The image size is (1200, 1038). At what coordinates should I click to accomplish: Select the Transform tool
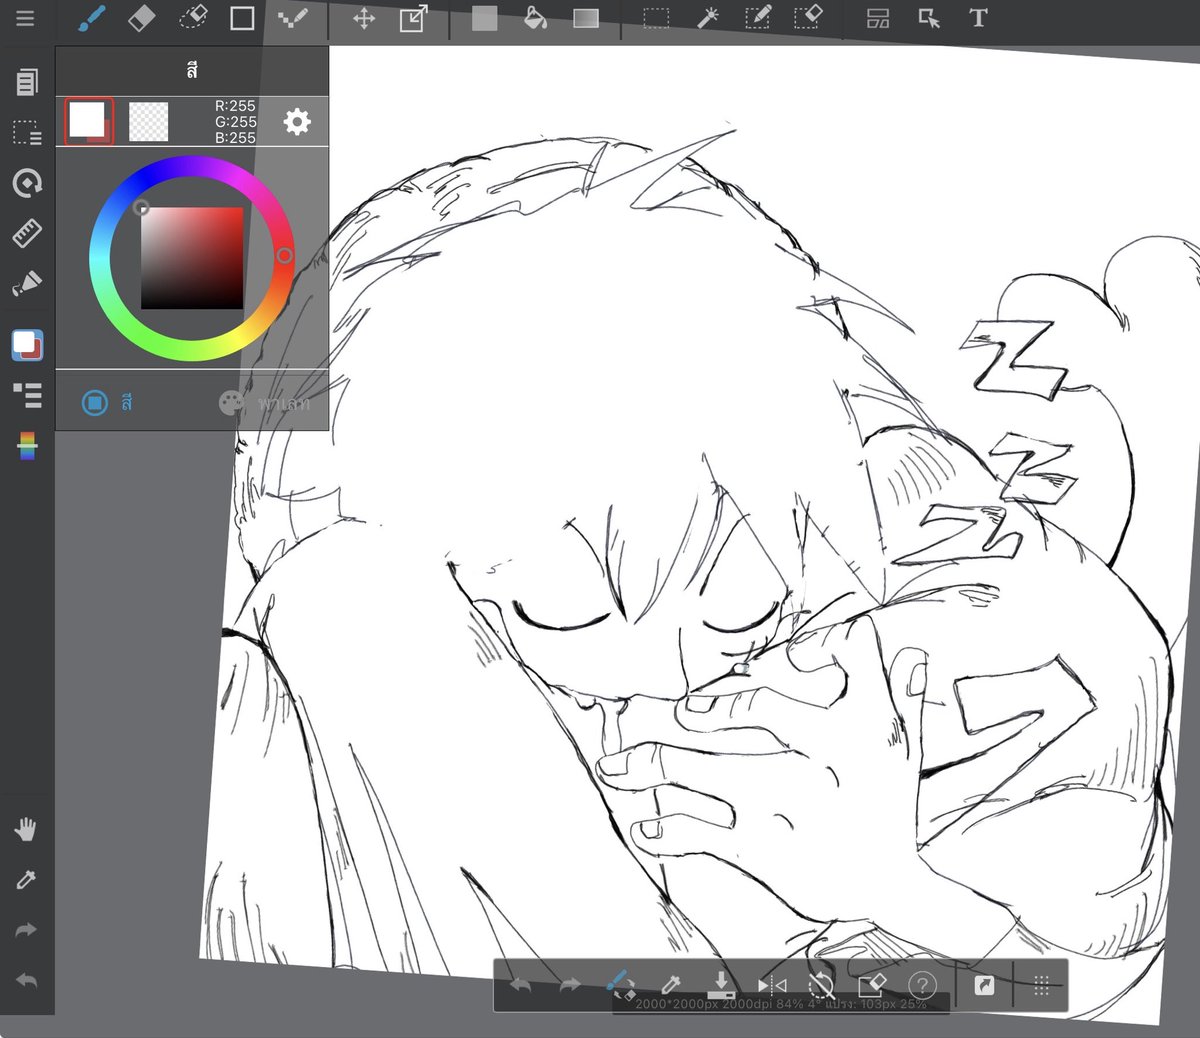(413, 18)
